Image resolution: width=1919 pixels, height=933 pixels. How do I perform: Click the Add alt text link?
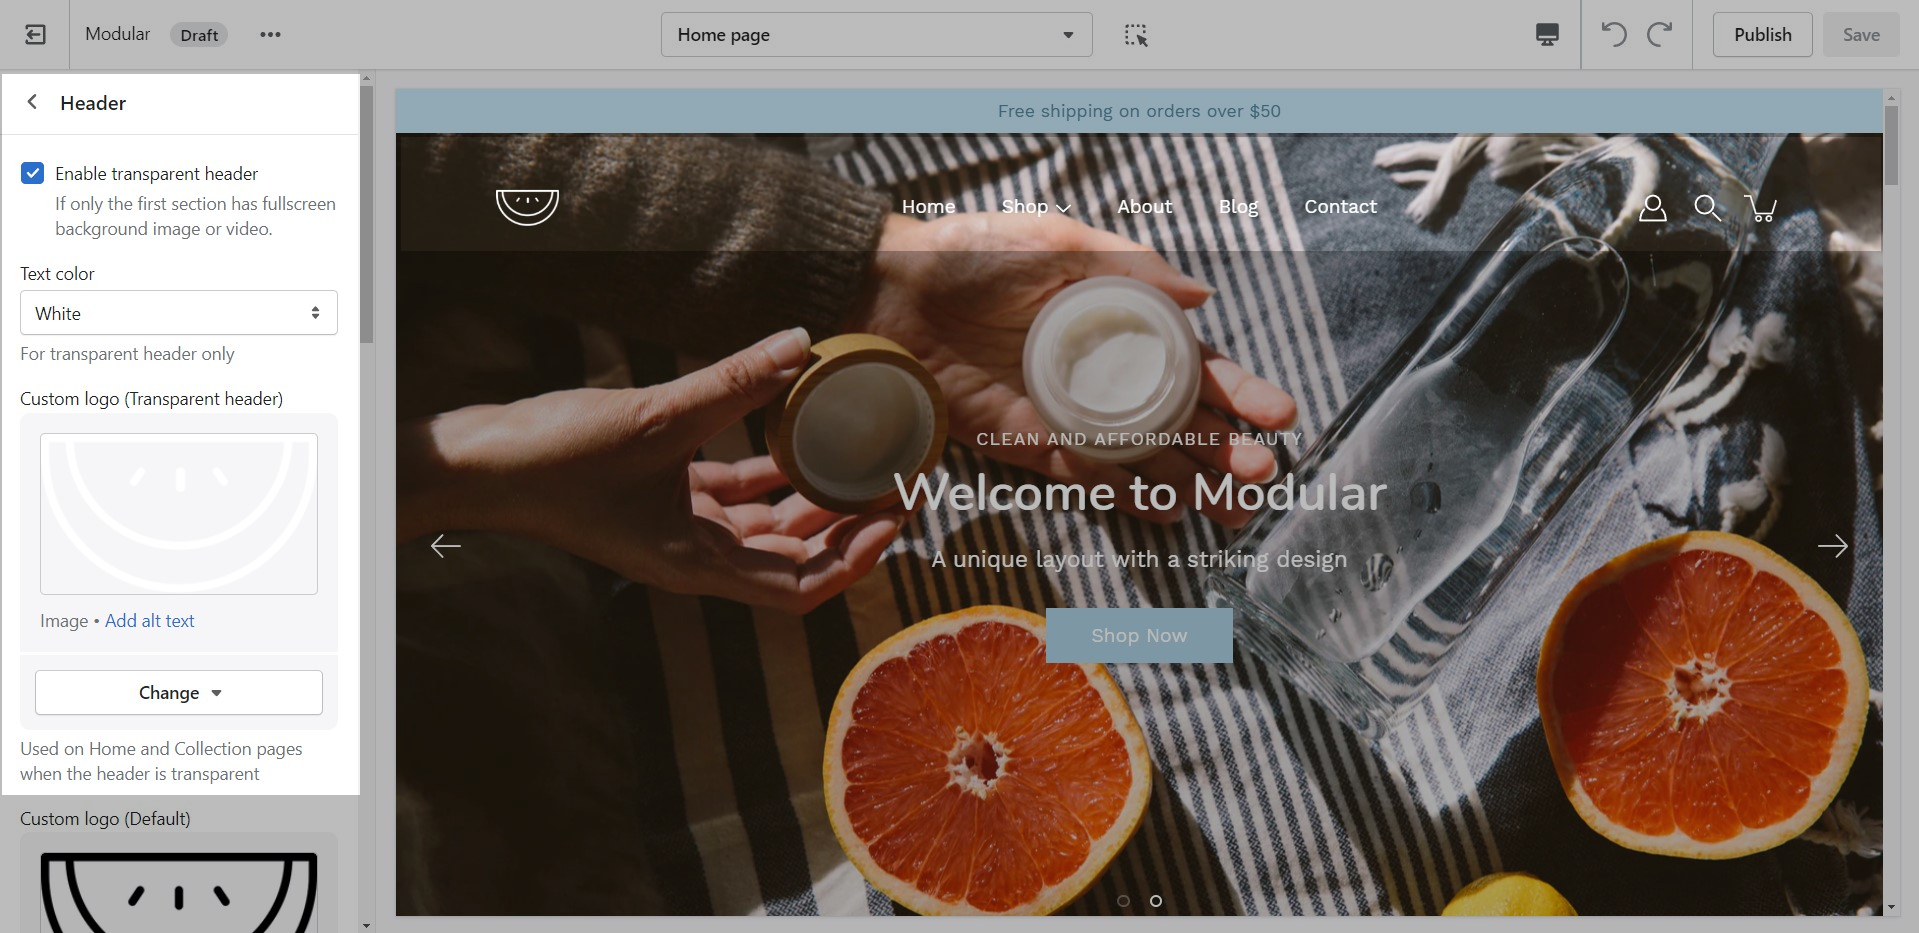pos(150,621)
